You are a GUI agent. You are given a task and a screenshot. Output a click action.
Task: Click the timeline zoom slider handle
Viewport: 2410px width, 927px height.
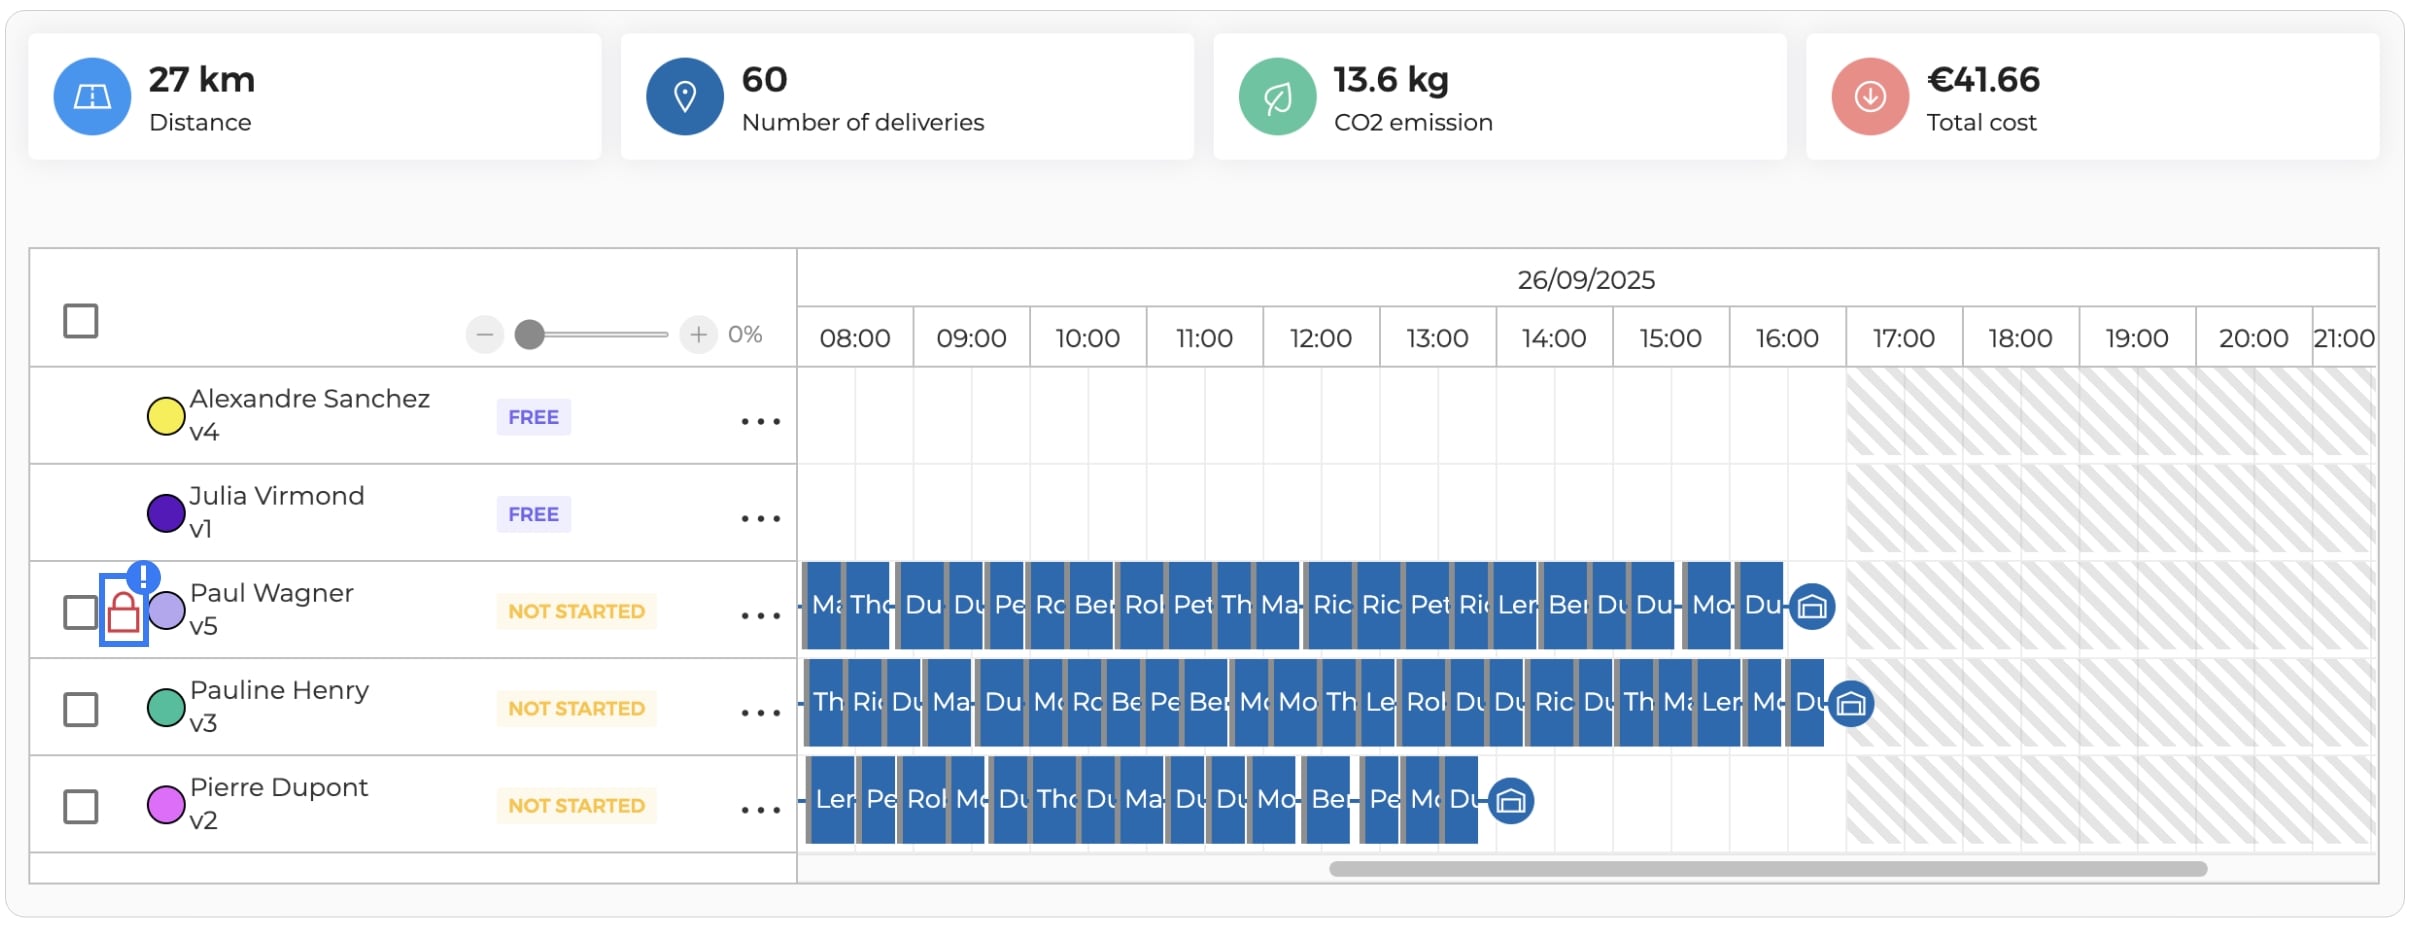coord(529,334)
